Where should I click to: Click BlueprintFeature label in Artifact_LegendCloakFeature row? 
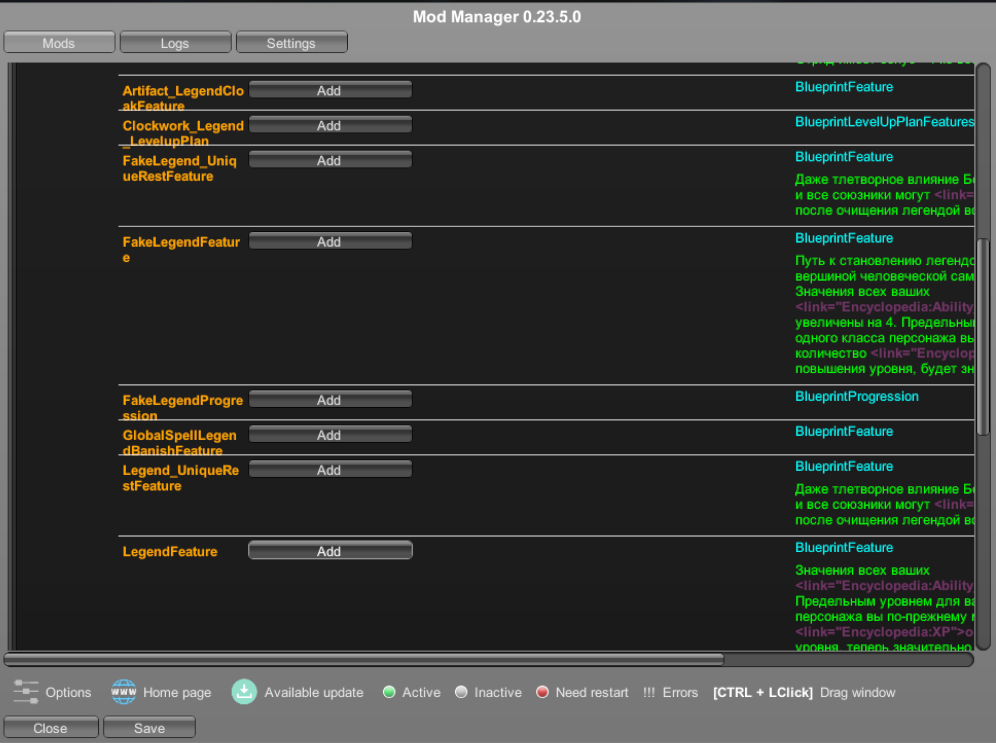(x=844, y=86)
